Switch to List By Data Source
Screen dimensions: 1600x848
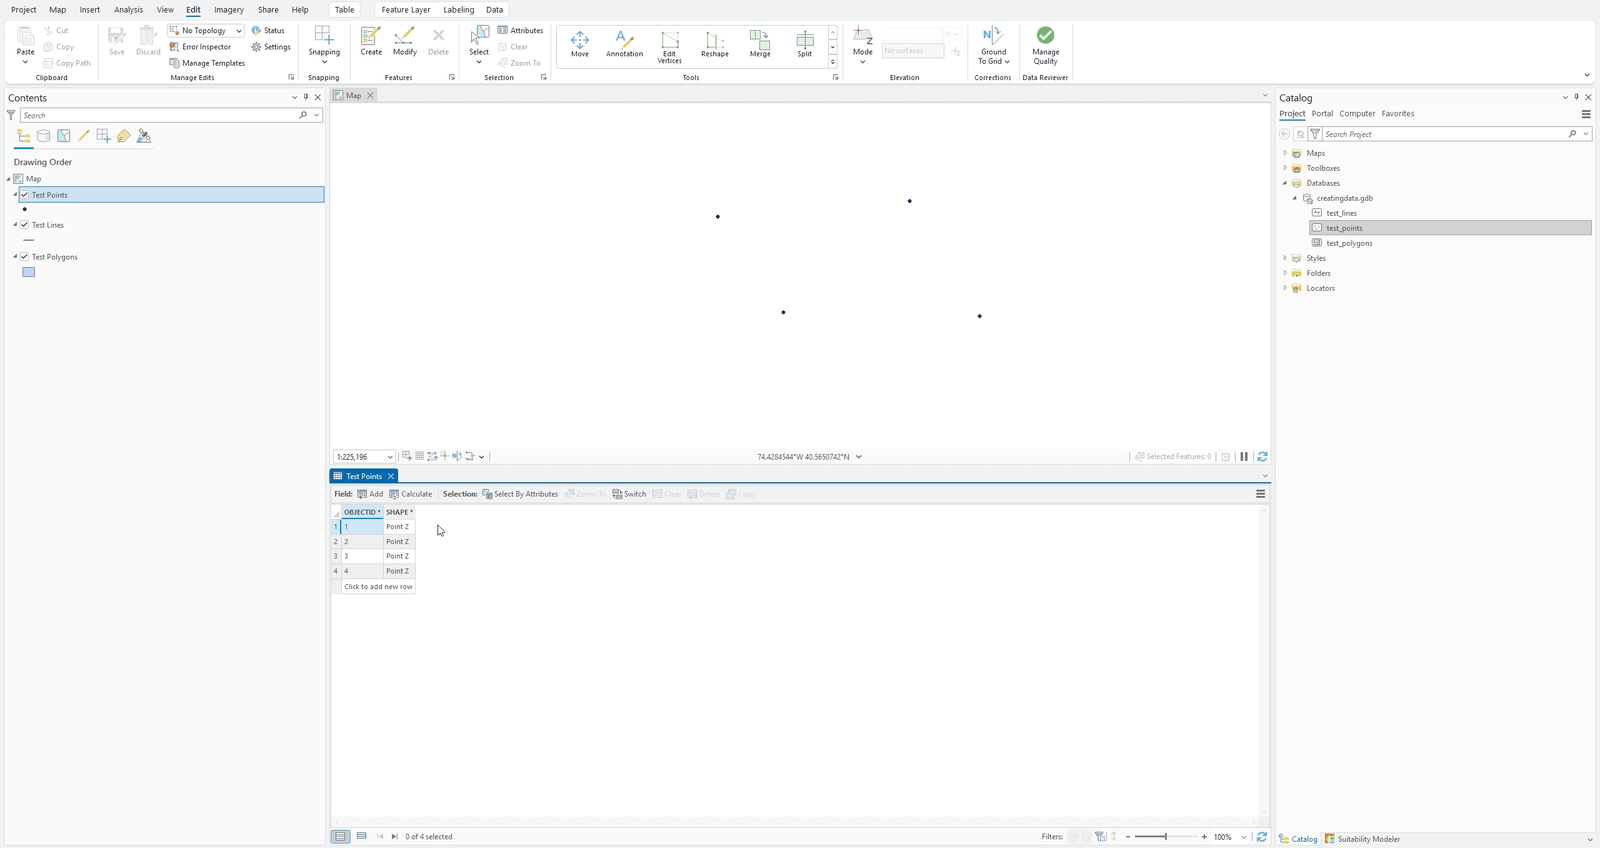(43, 136)
